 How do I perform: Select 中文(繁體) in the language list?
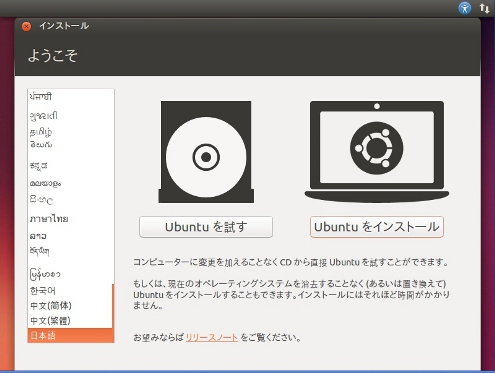point(70,321)
